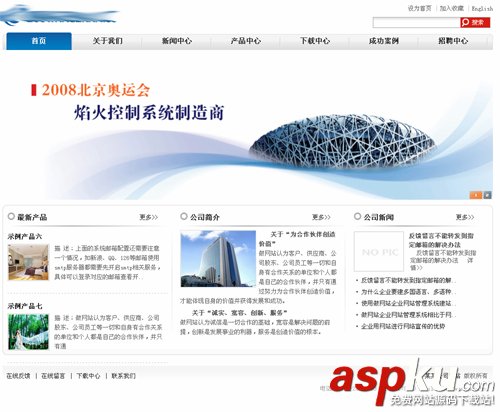
Task: Click footer link 在线留言
Action: click(x=53, y=376)
